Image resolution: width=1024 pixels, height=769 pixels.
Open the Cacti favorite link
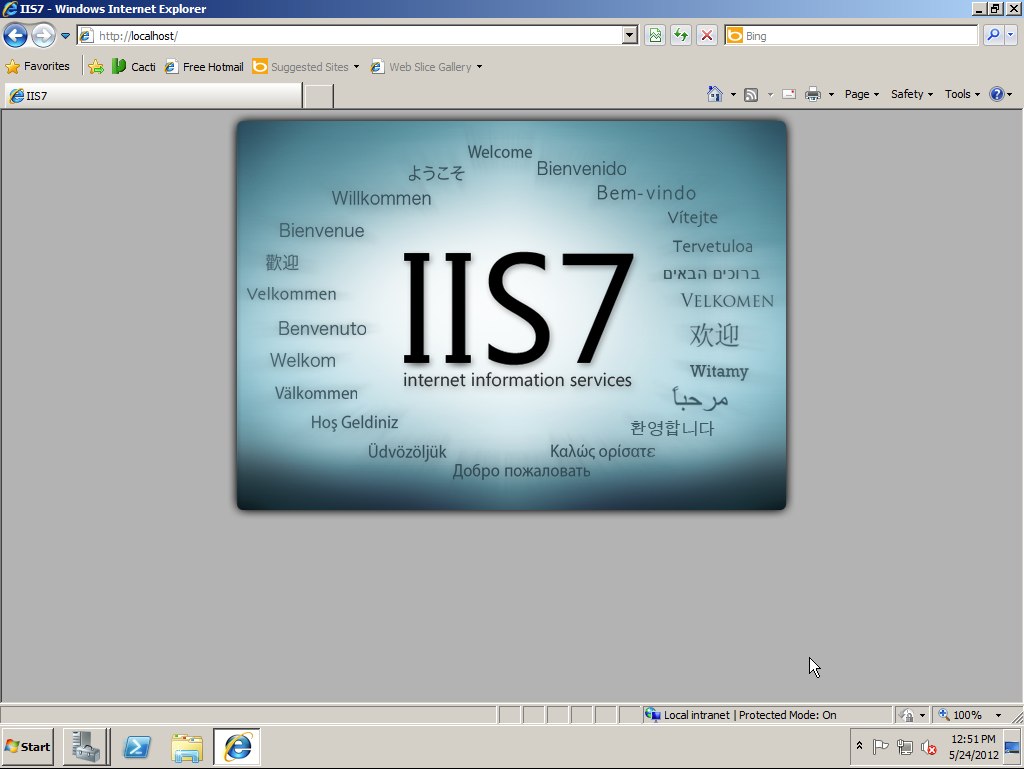pyautogui.click(x=134, y=67)
